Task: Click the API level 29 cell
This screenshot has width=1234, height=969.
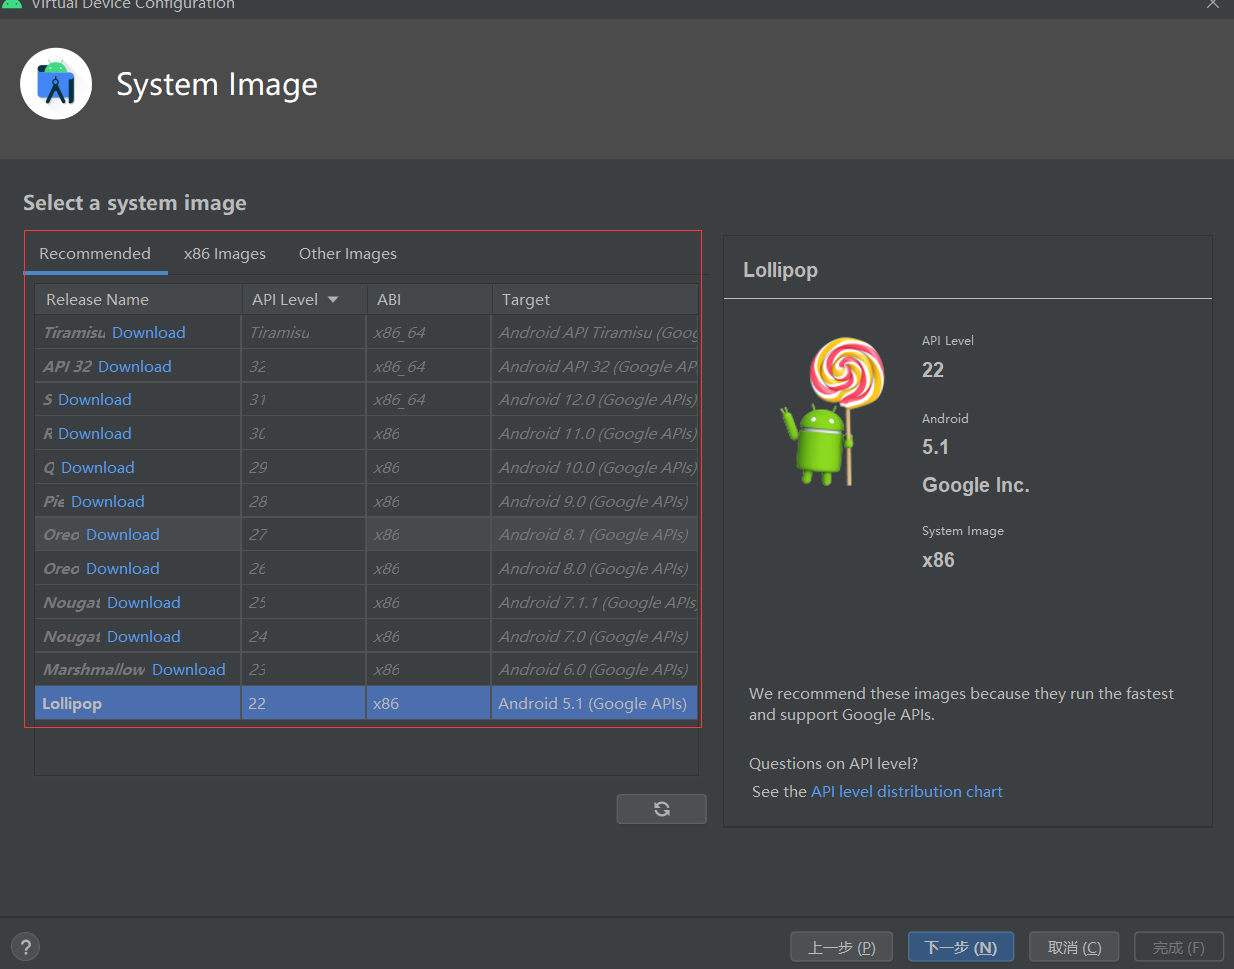Action: 304,467
